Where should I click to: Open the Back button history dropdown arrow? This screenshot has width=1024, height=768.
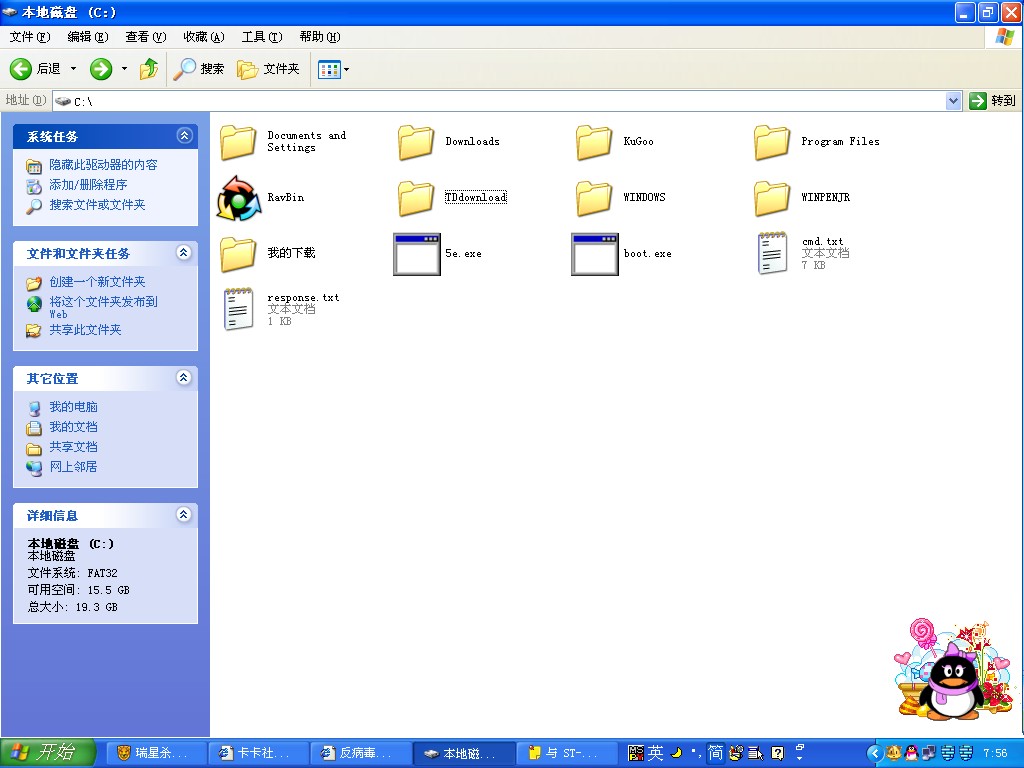pyautogui.click(x=73, y=69)
